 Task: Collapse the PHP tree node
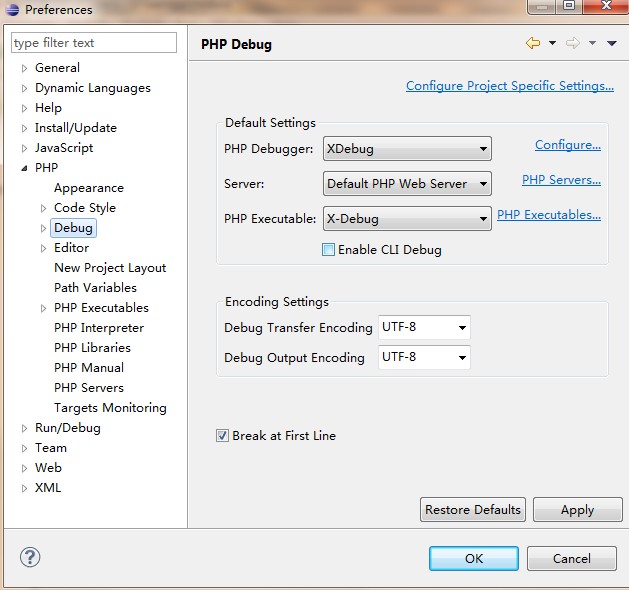(x=24, y=168)
